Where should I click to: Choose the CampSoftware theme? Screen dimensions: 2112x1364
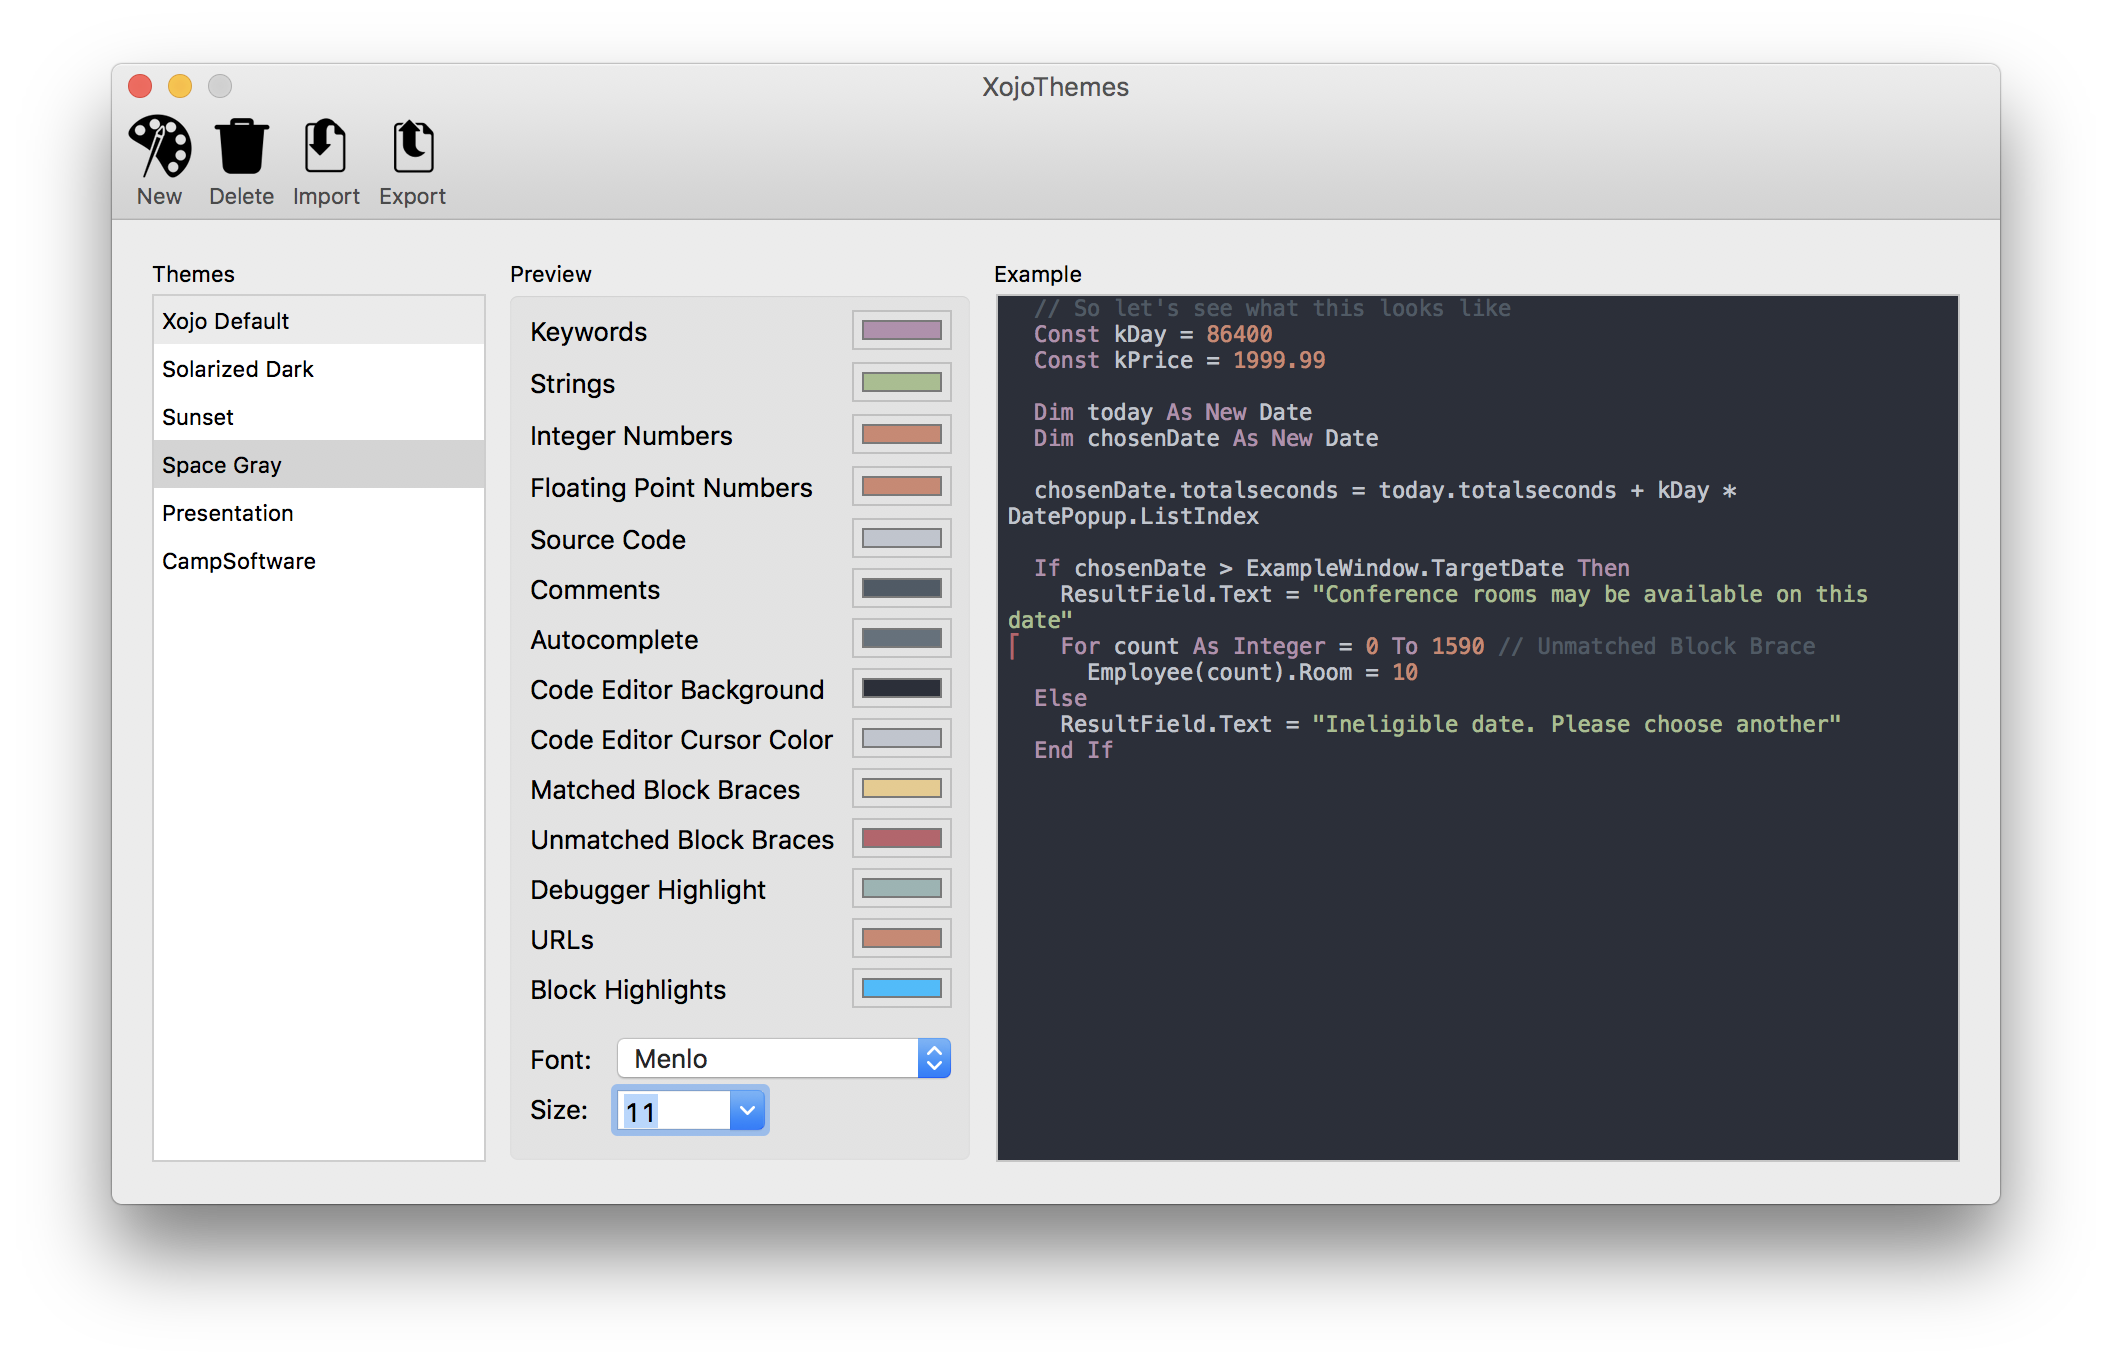(319, 561)
